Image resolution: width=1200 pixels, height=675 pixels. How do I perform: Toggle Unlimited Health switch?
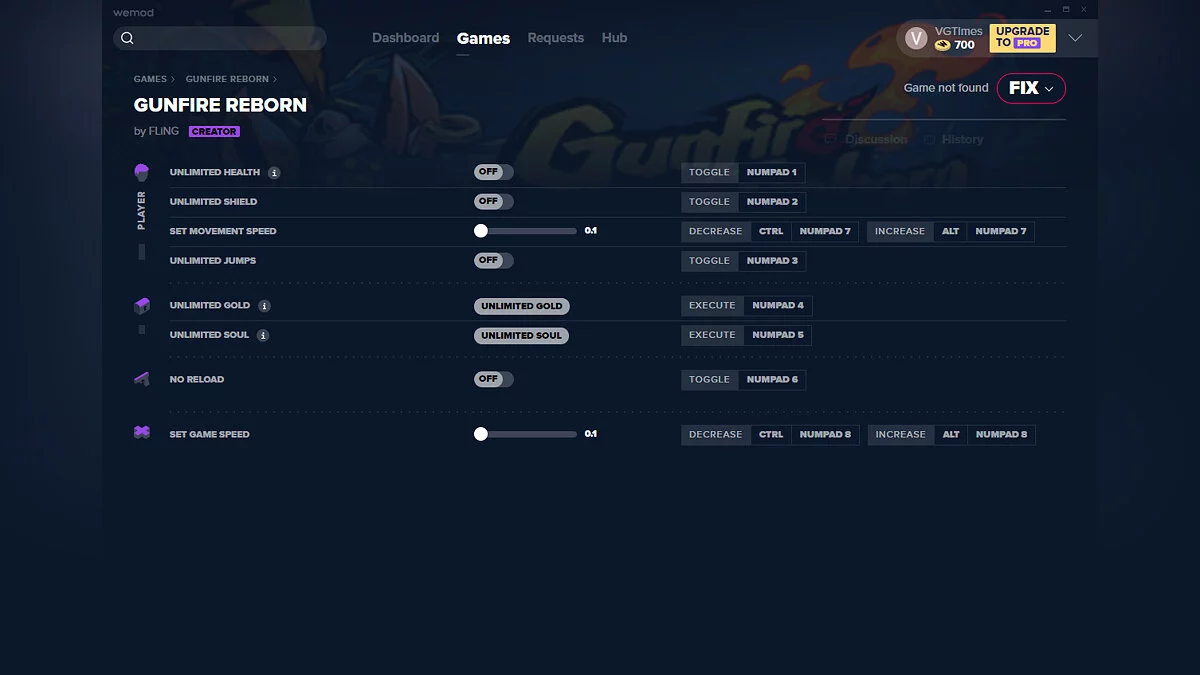tap(494, 172)
